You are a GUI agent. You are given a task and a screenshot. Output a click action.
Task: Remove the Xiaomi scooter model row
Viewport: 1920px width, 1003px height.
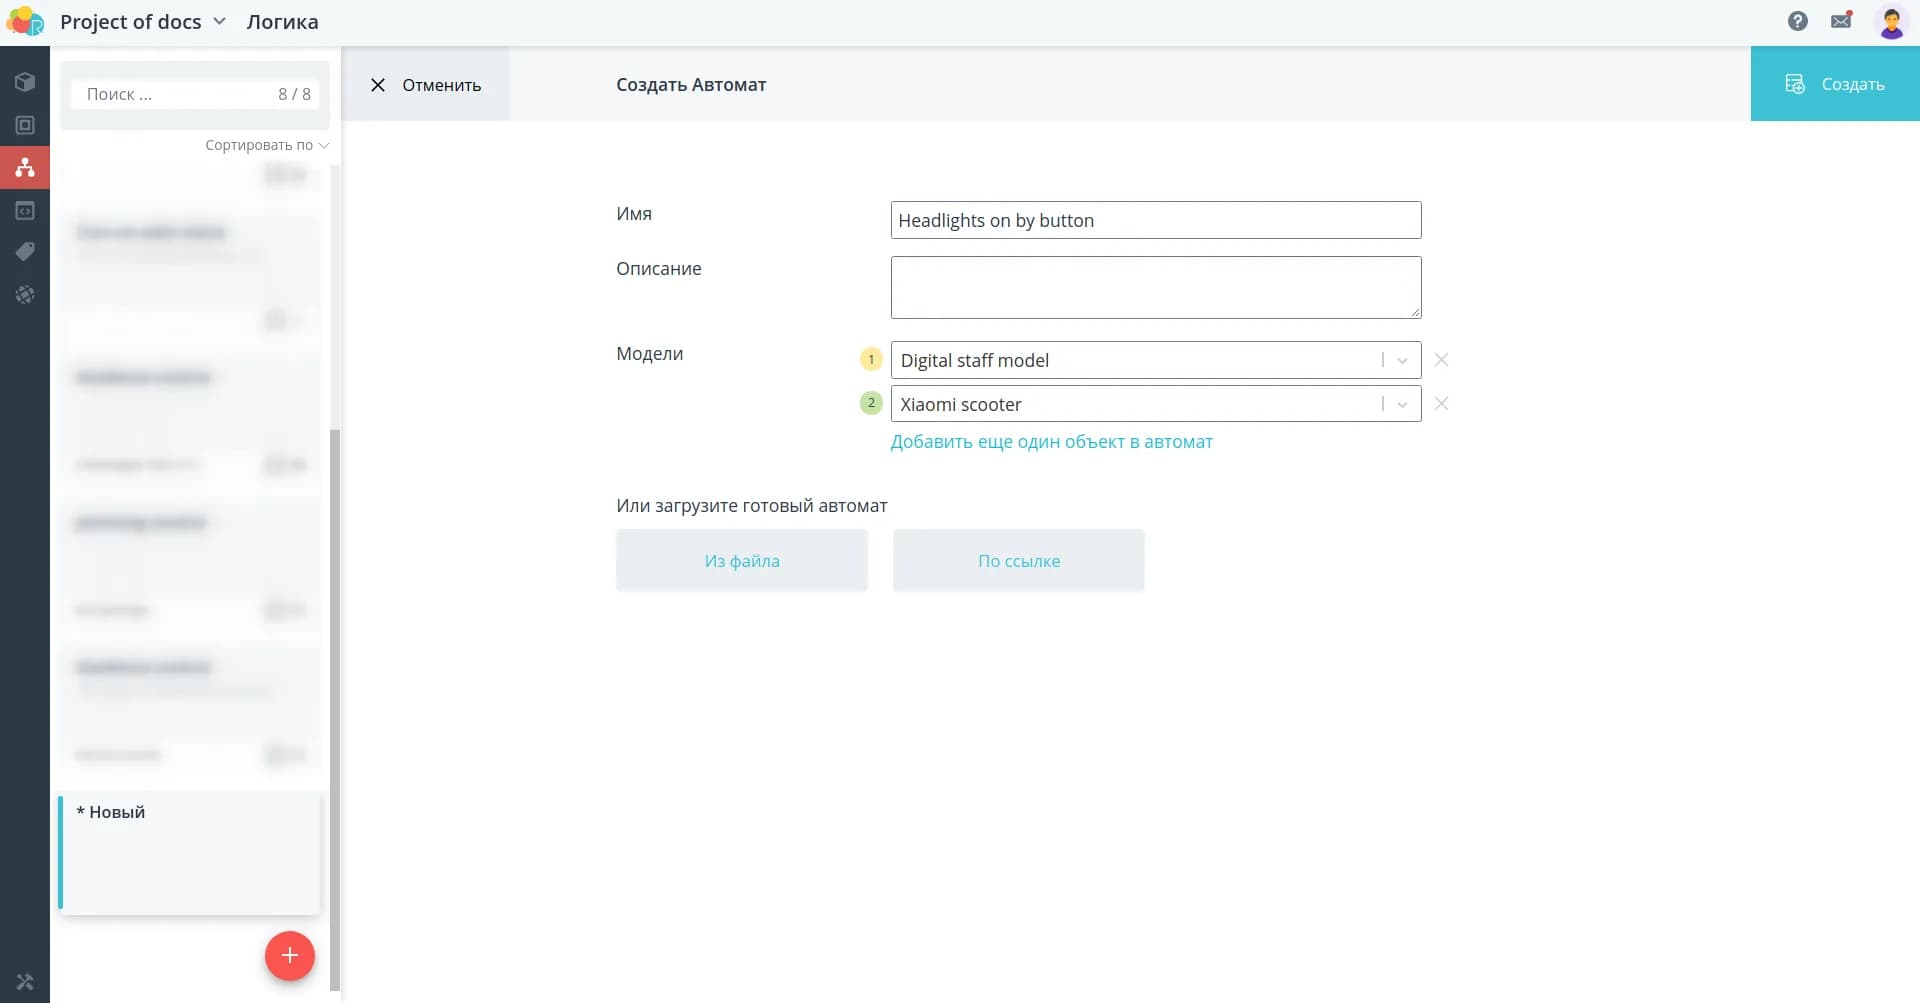[x=1441, y=404]
